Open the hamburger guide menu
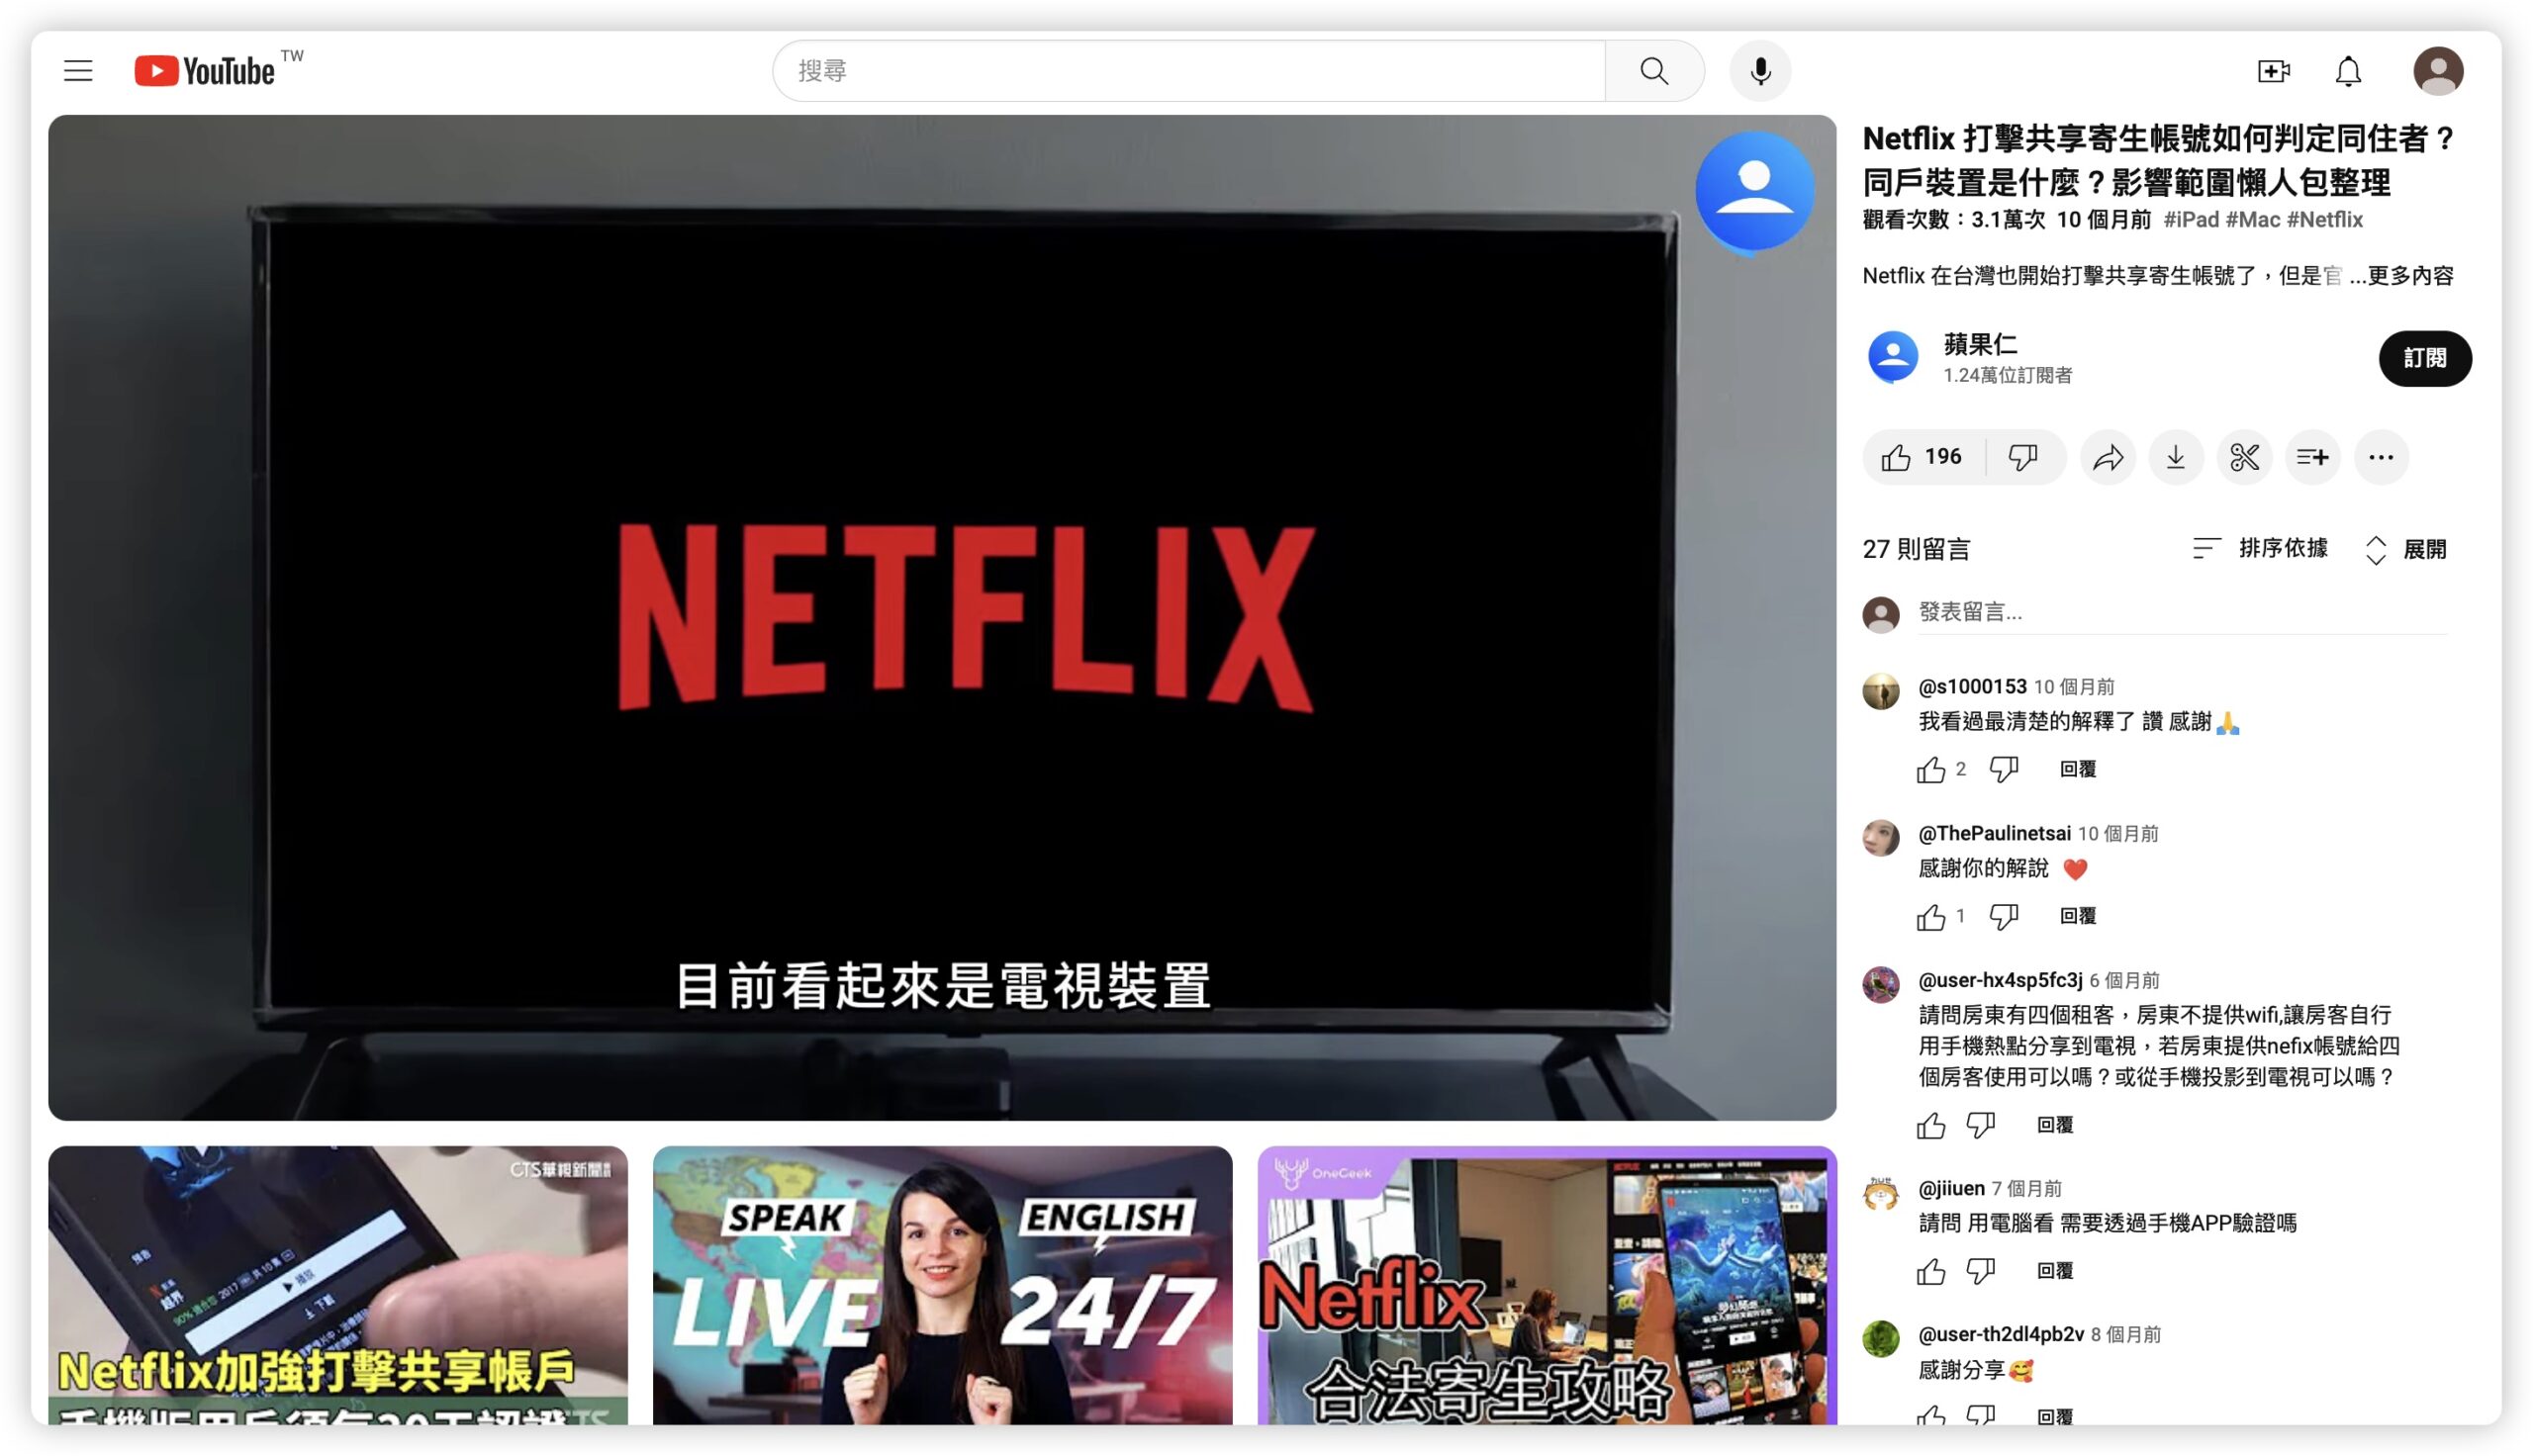Image resolution: width=2533 pixels, height=1456 pixels. pos(78,71)
